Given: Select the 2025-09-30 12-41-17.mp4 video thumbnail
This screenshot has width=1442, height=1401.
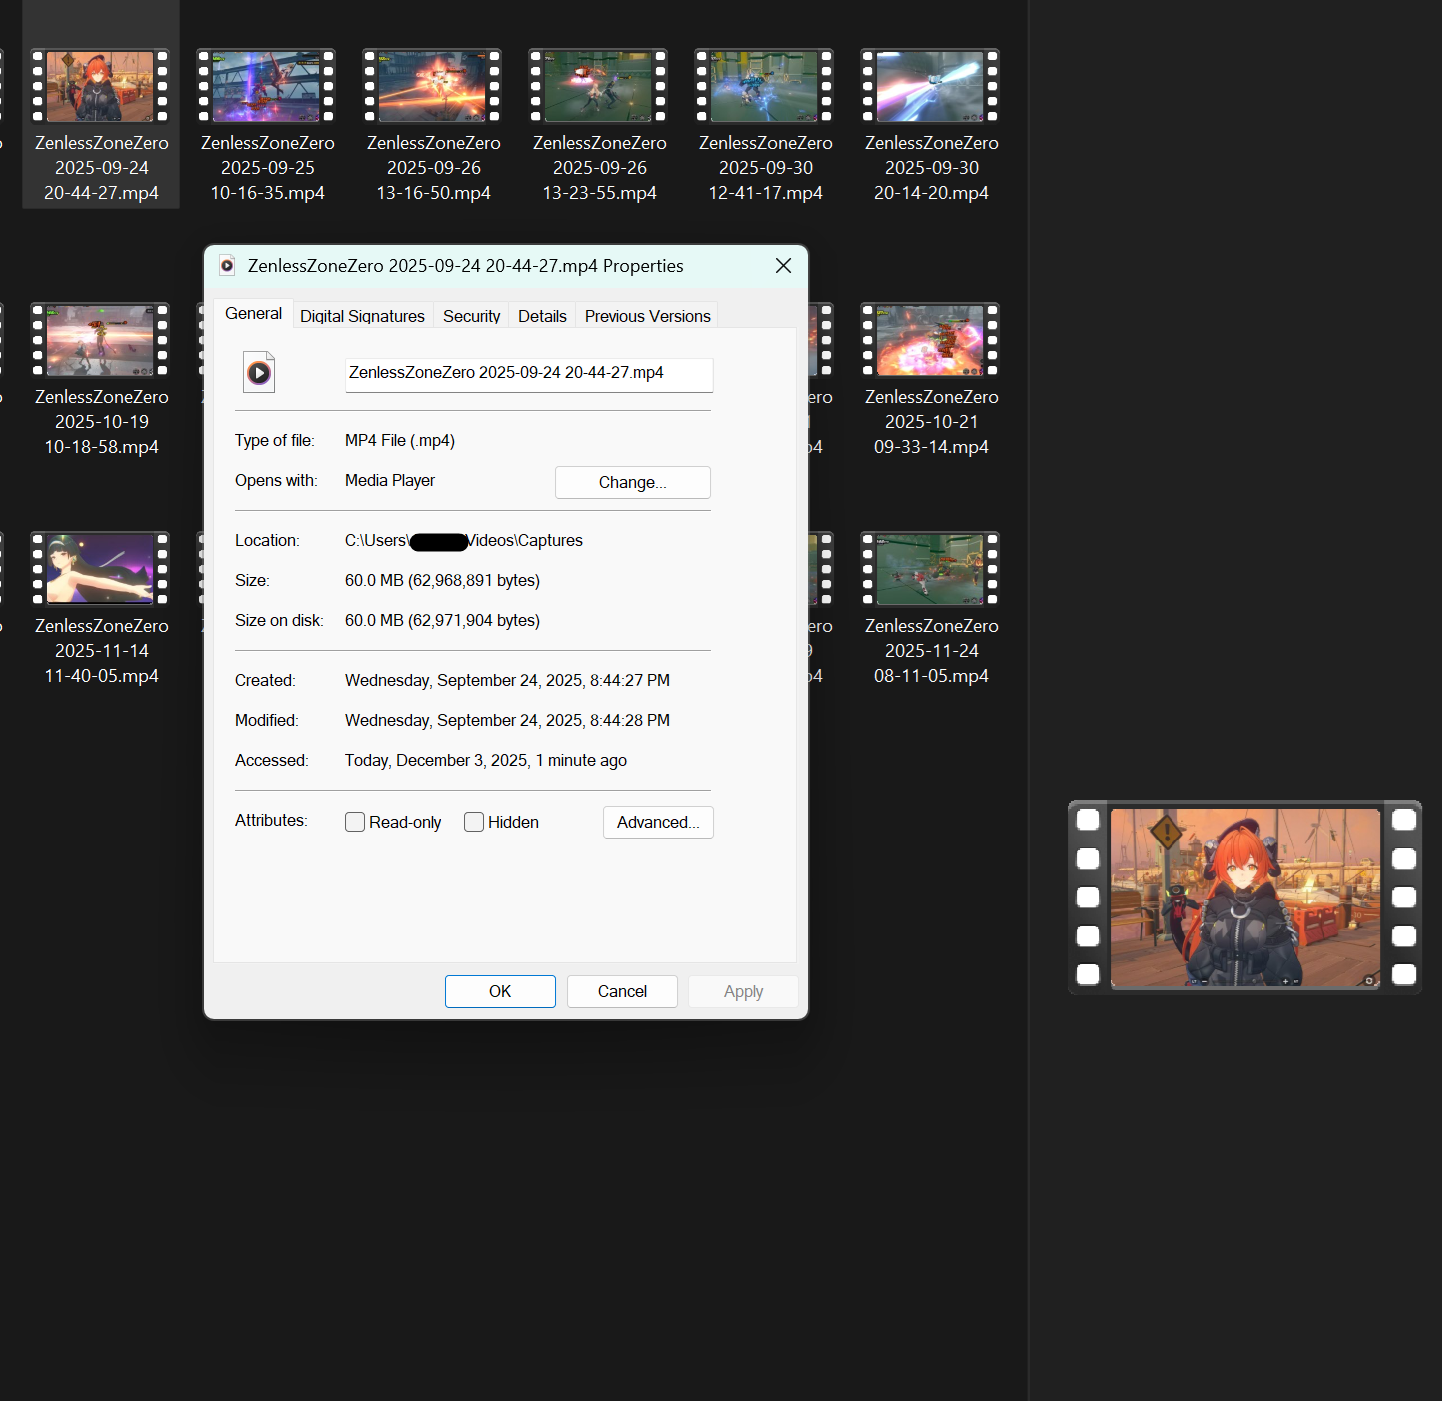Looking at the screenshot, I should pyautogui.click(x=764, y=86).
